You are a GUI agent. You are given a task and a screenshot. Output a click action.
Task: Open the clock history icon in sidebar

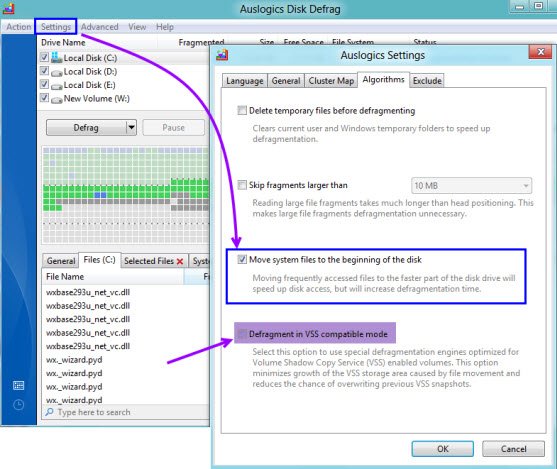pos(18,405)
